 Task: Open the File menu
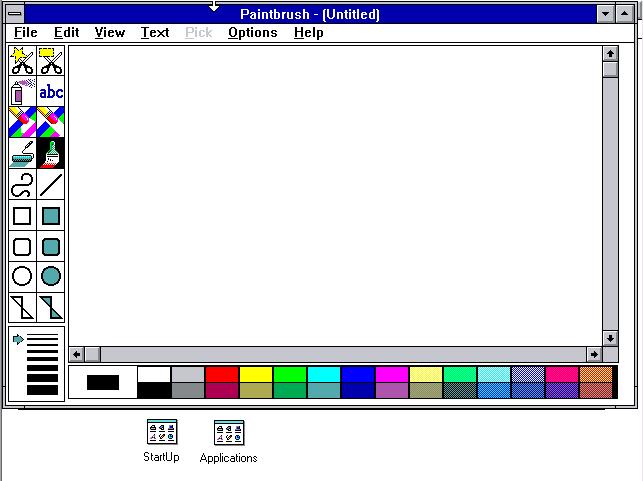[25, 32]
